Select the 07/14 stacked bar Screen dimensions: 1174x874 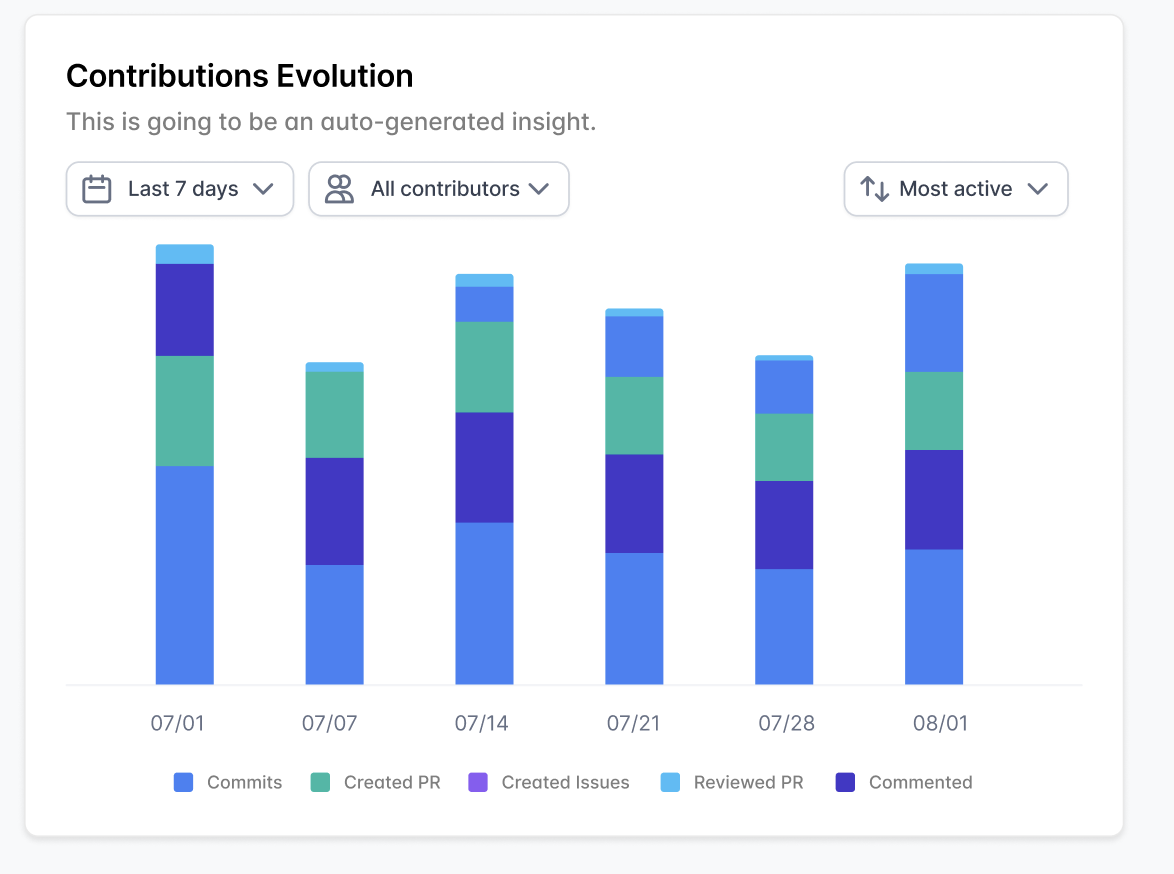pos(484,479)
